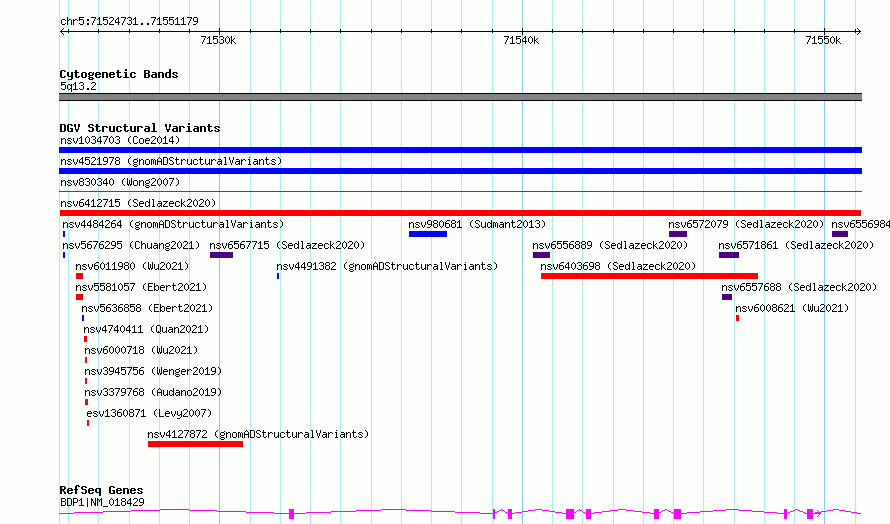
Task: Click the gray 5q13.2 cytogenetic band bar
Action: [x=460, y=97]
